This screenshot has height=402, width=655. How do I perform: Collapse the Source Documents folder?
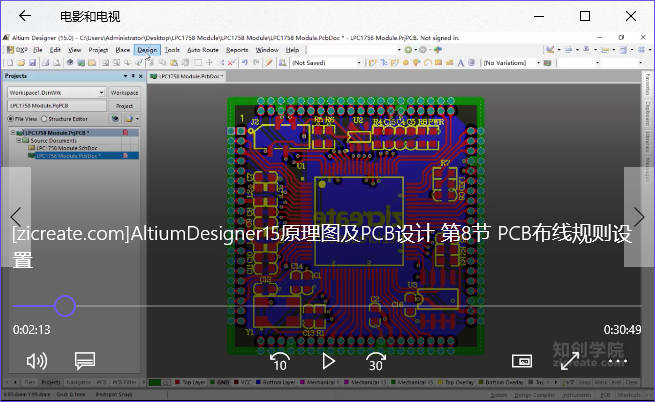pos(18,140)
